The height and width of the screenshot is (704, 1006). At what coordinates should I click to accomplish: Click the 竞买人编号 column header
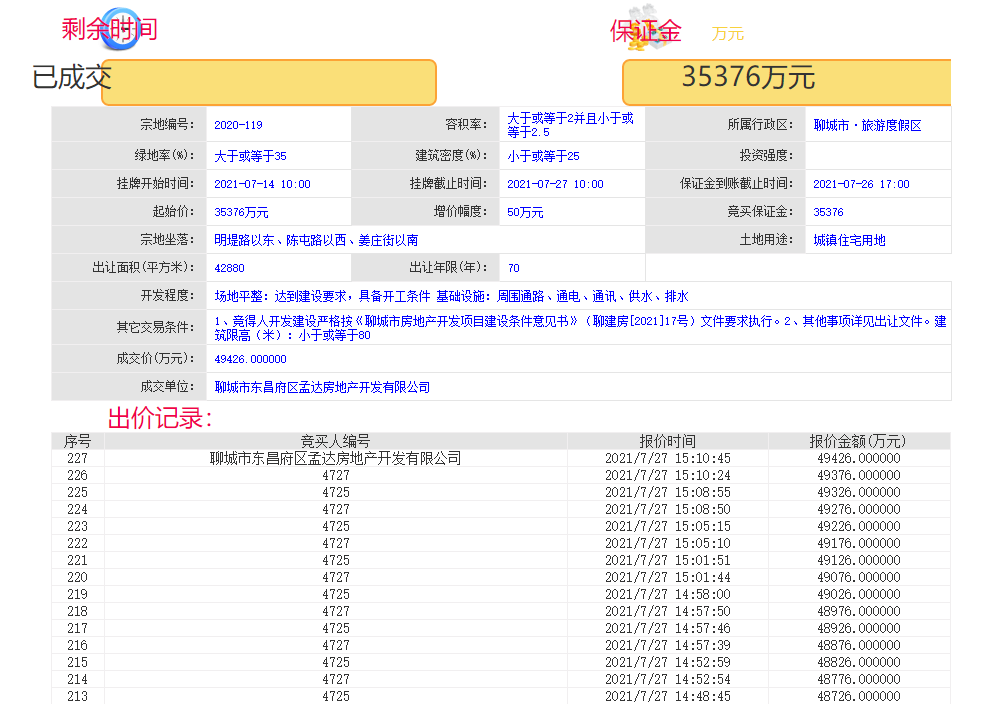tap(335, 441)
